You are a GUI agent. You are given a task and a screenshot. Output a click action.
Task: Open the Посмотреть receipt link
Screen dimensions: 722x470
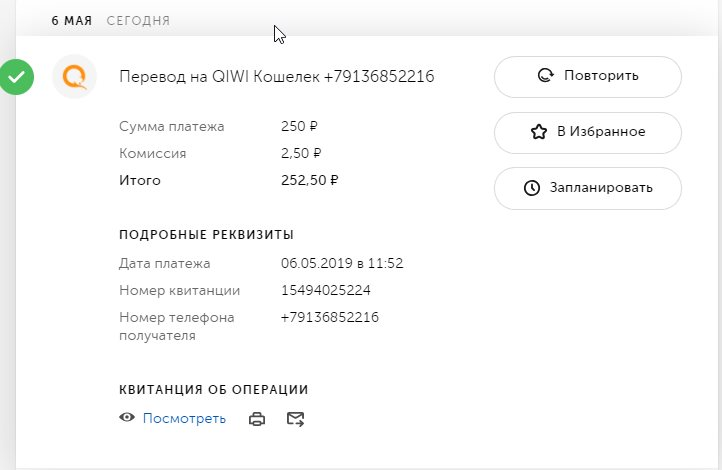point(184,418)
